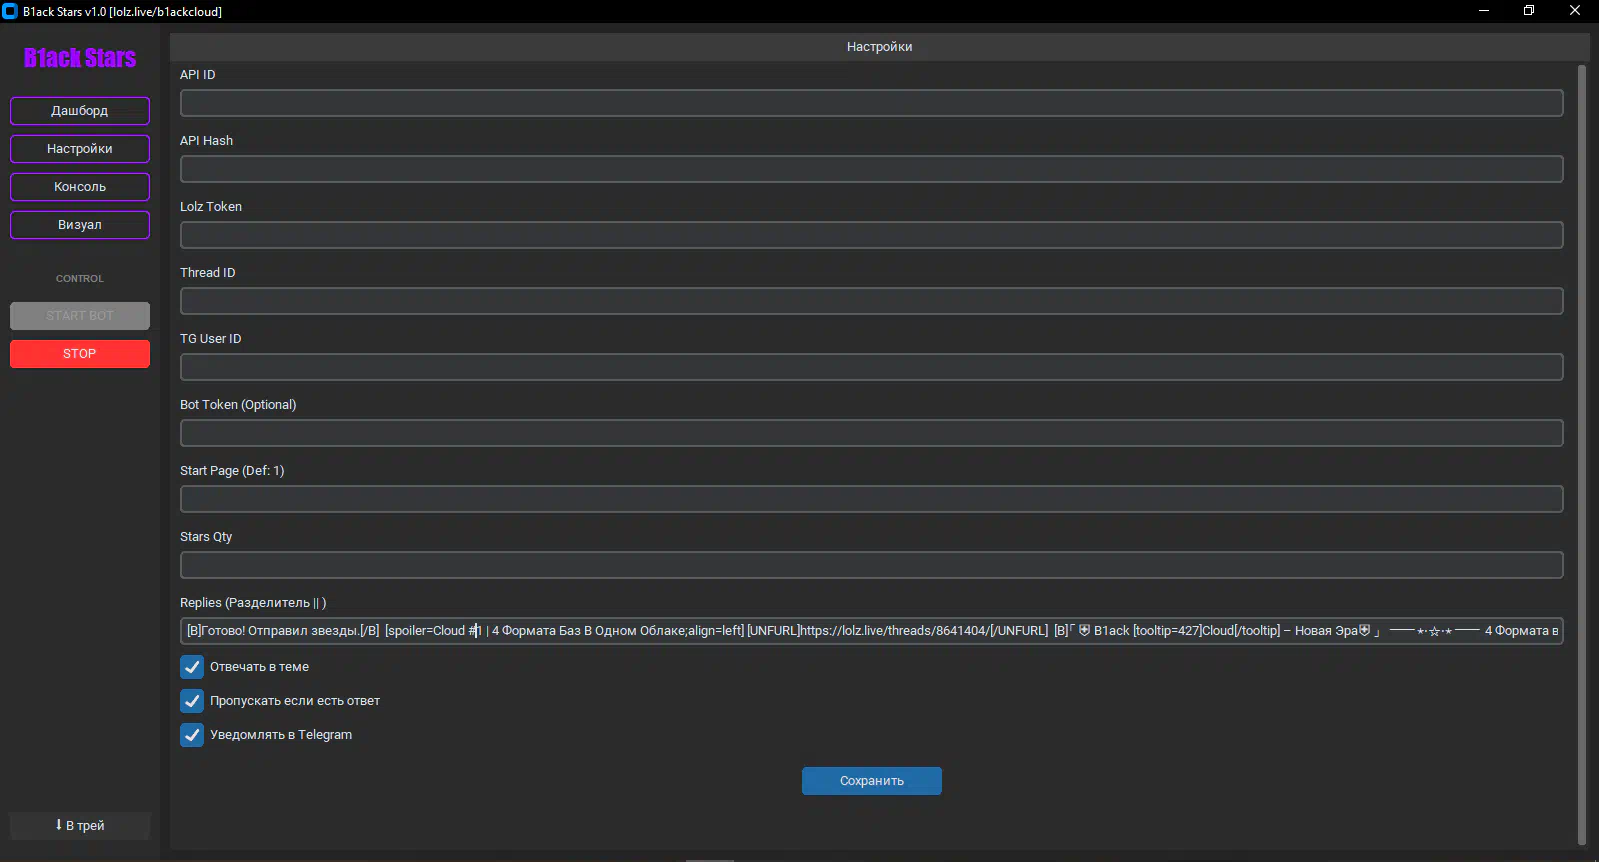Open the Визуал section

[x=80, y=225]
